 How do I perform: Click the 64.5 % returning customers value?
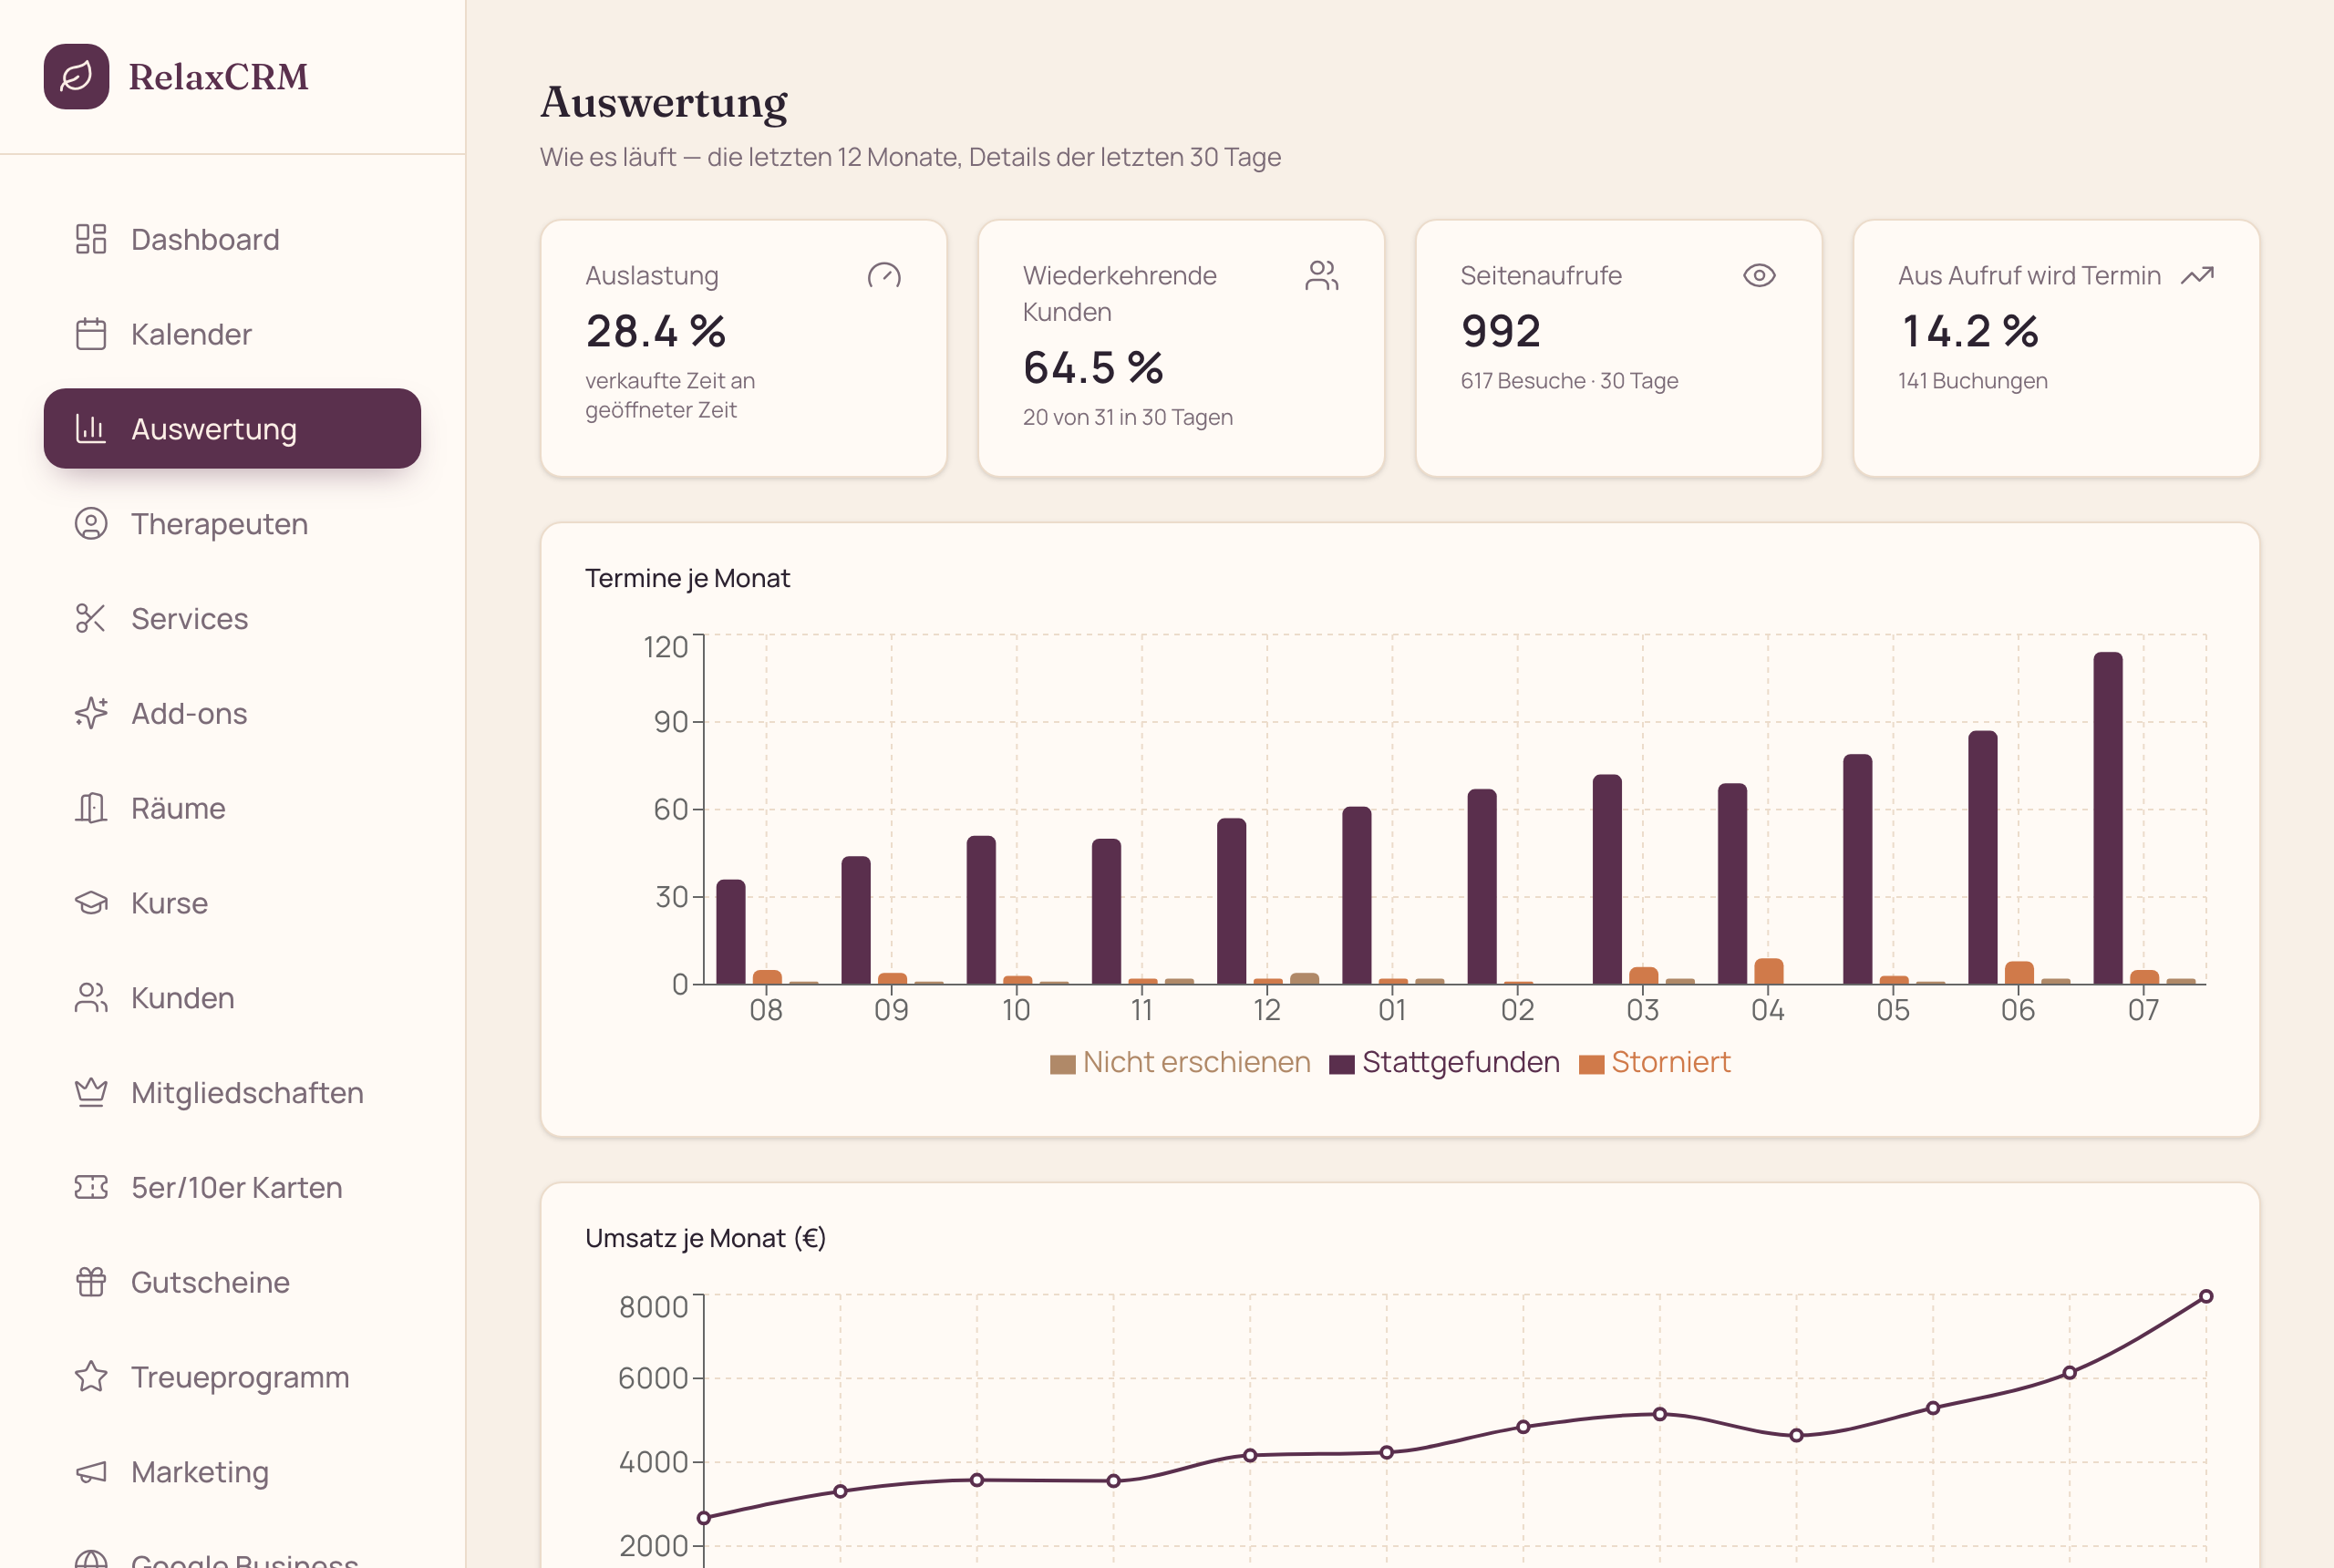(x=1093, y=367)
